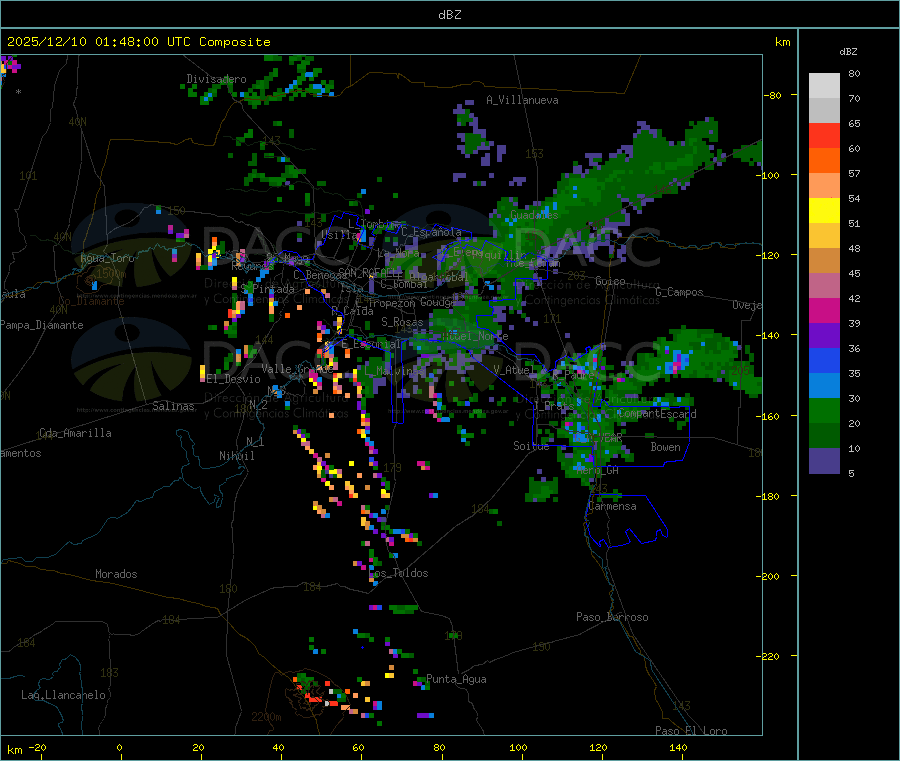The width and height of the screenshot is (900, 761).
Task: Click the Los_Toldos map label
Action: (x=398, y=573)
